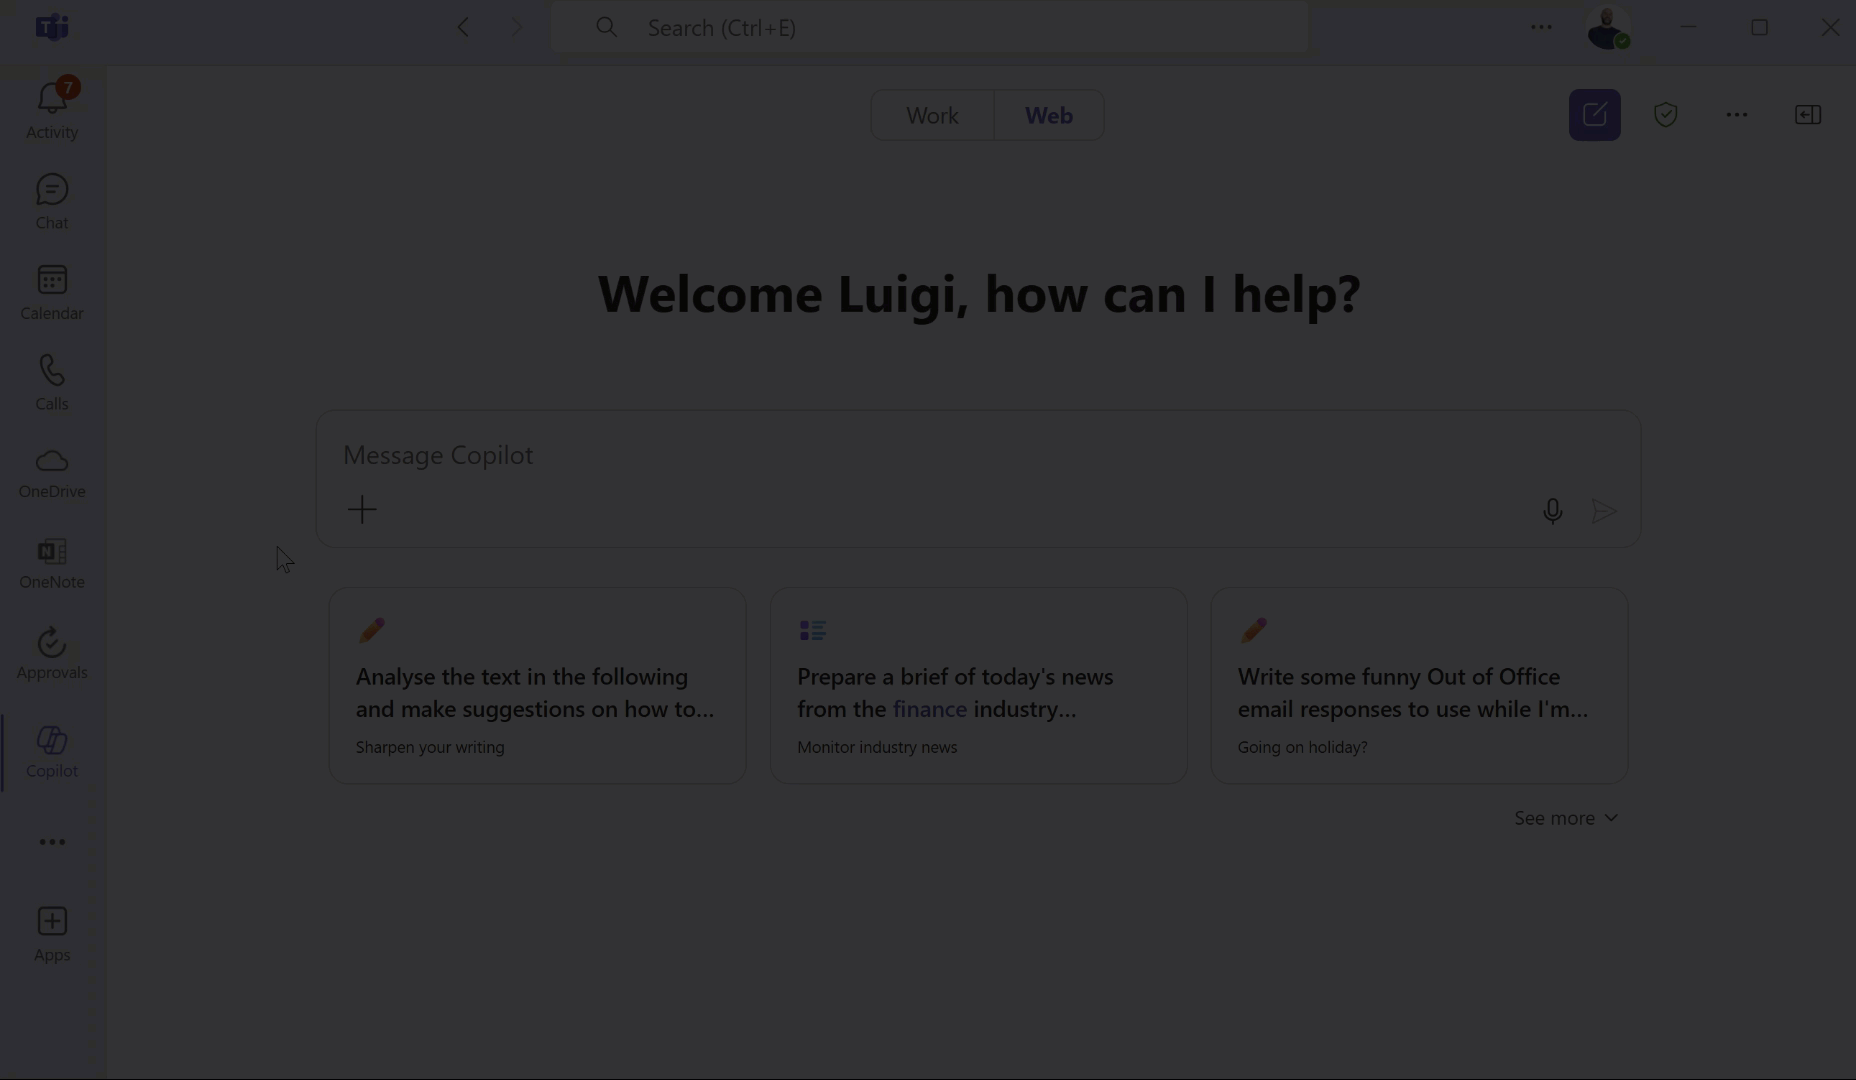1856x1080 pixels.
Task: Open the Activity feed
Action: (52, 110)
